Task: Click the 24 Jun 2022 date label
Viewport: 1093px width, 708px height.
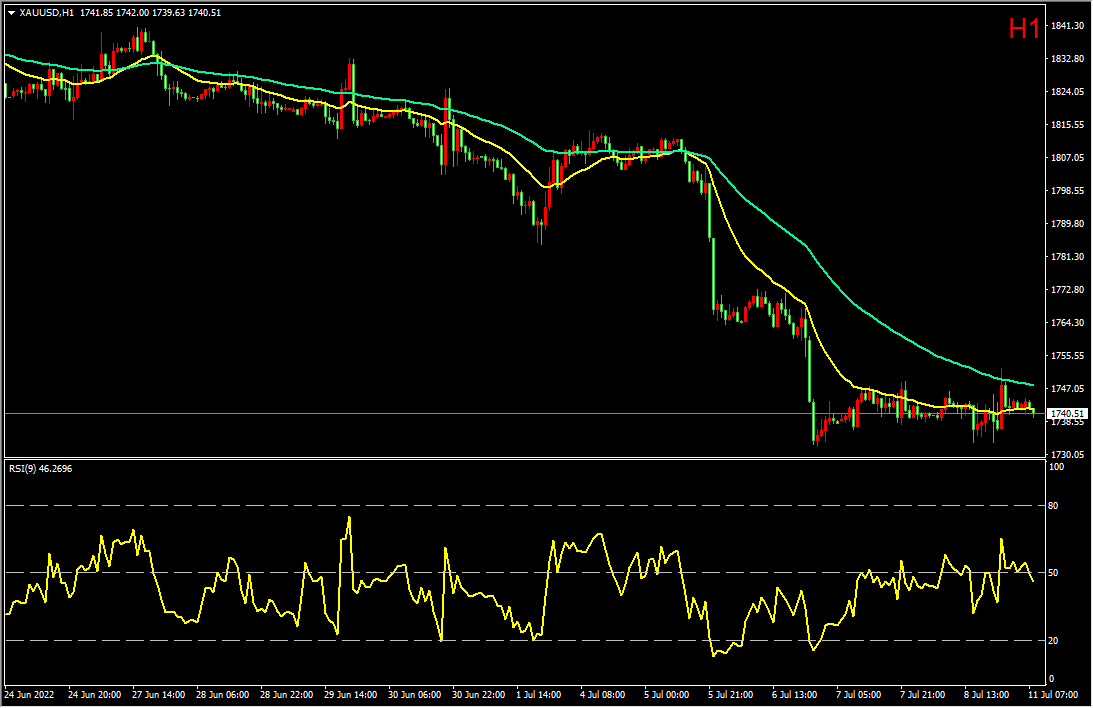Action: tap(29, 695)
